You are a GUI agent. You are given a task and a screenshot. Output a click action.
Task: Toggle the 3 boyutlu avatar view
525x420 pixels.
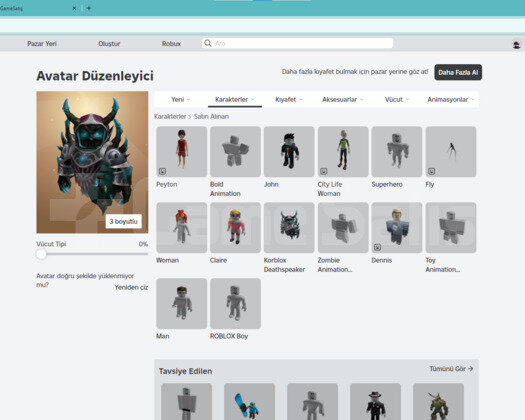(x=124, y=221)
